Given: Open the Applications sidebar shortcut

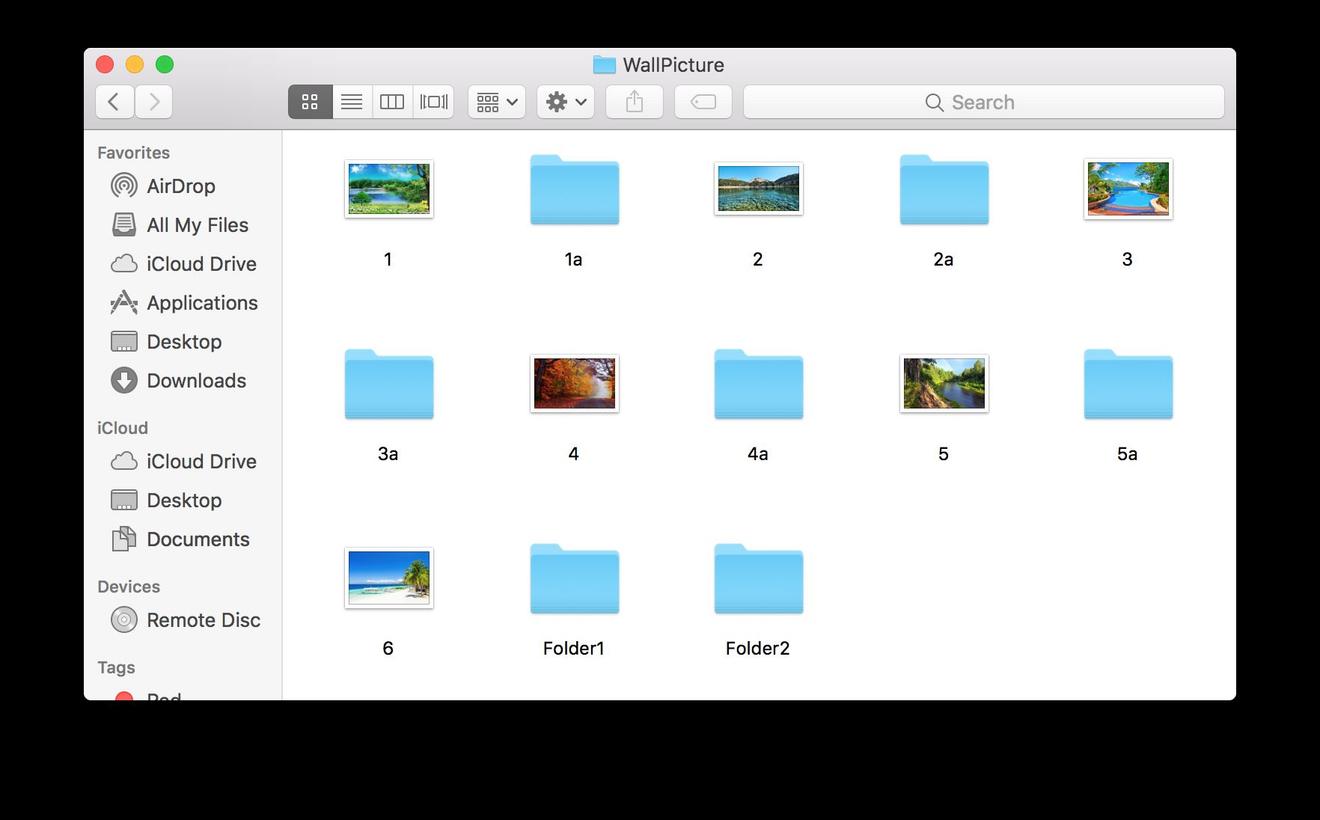Looking at the screenshot, I should click(202, 303).
